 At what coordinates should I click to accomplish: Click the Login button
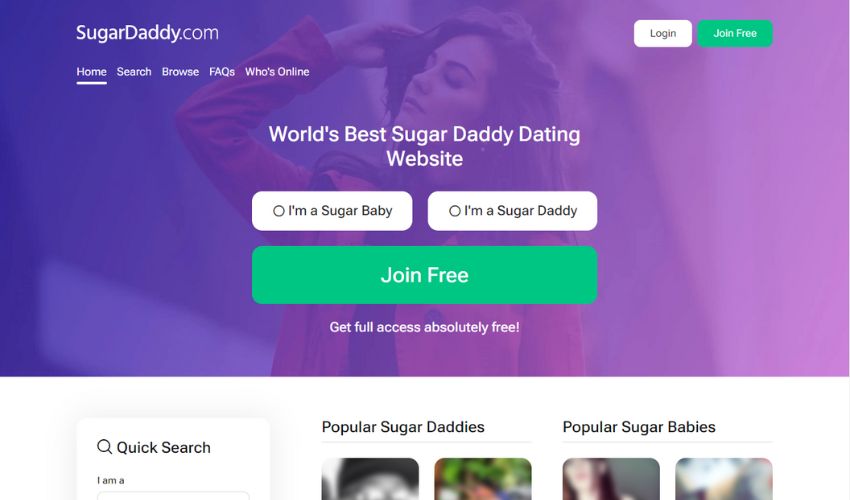coord(663,34)
